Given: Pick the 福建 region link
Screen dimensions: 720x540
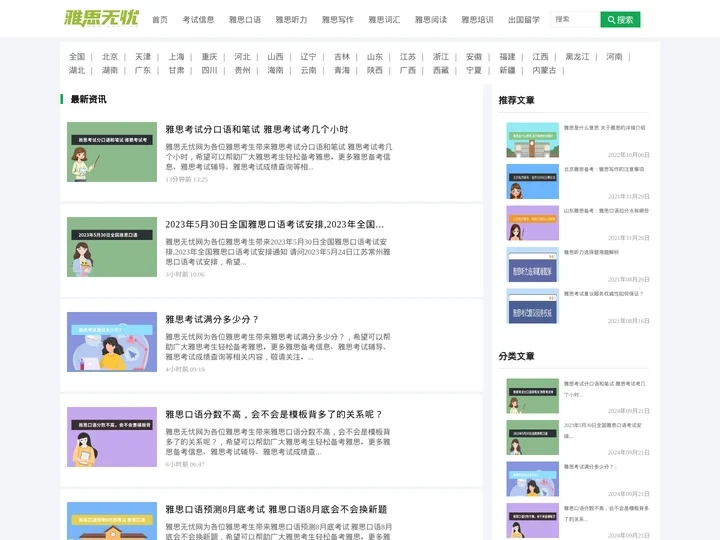Looking at the screenshot, I should point(507,56).
